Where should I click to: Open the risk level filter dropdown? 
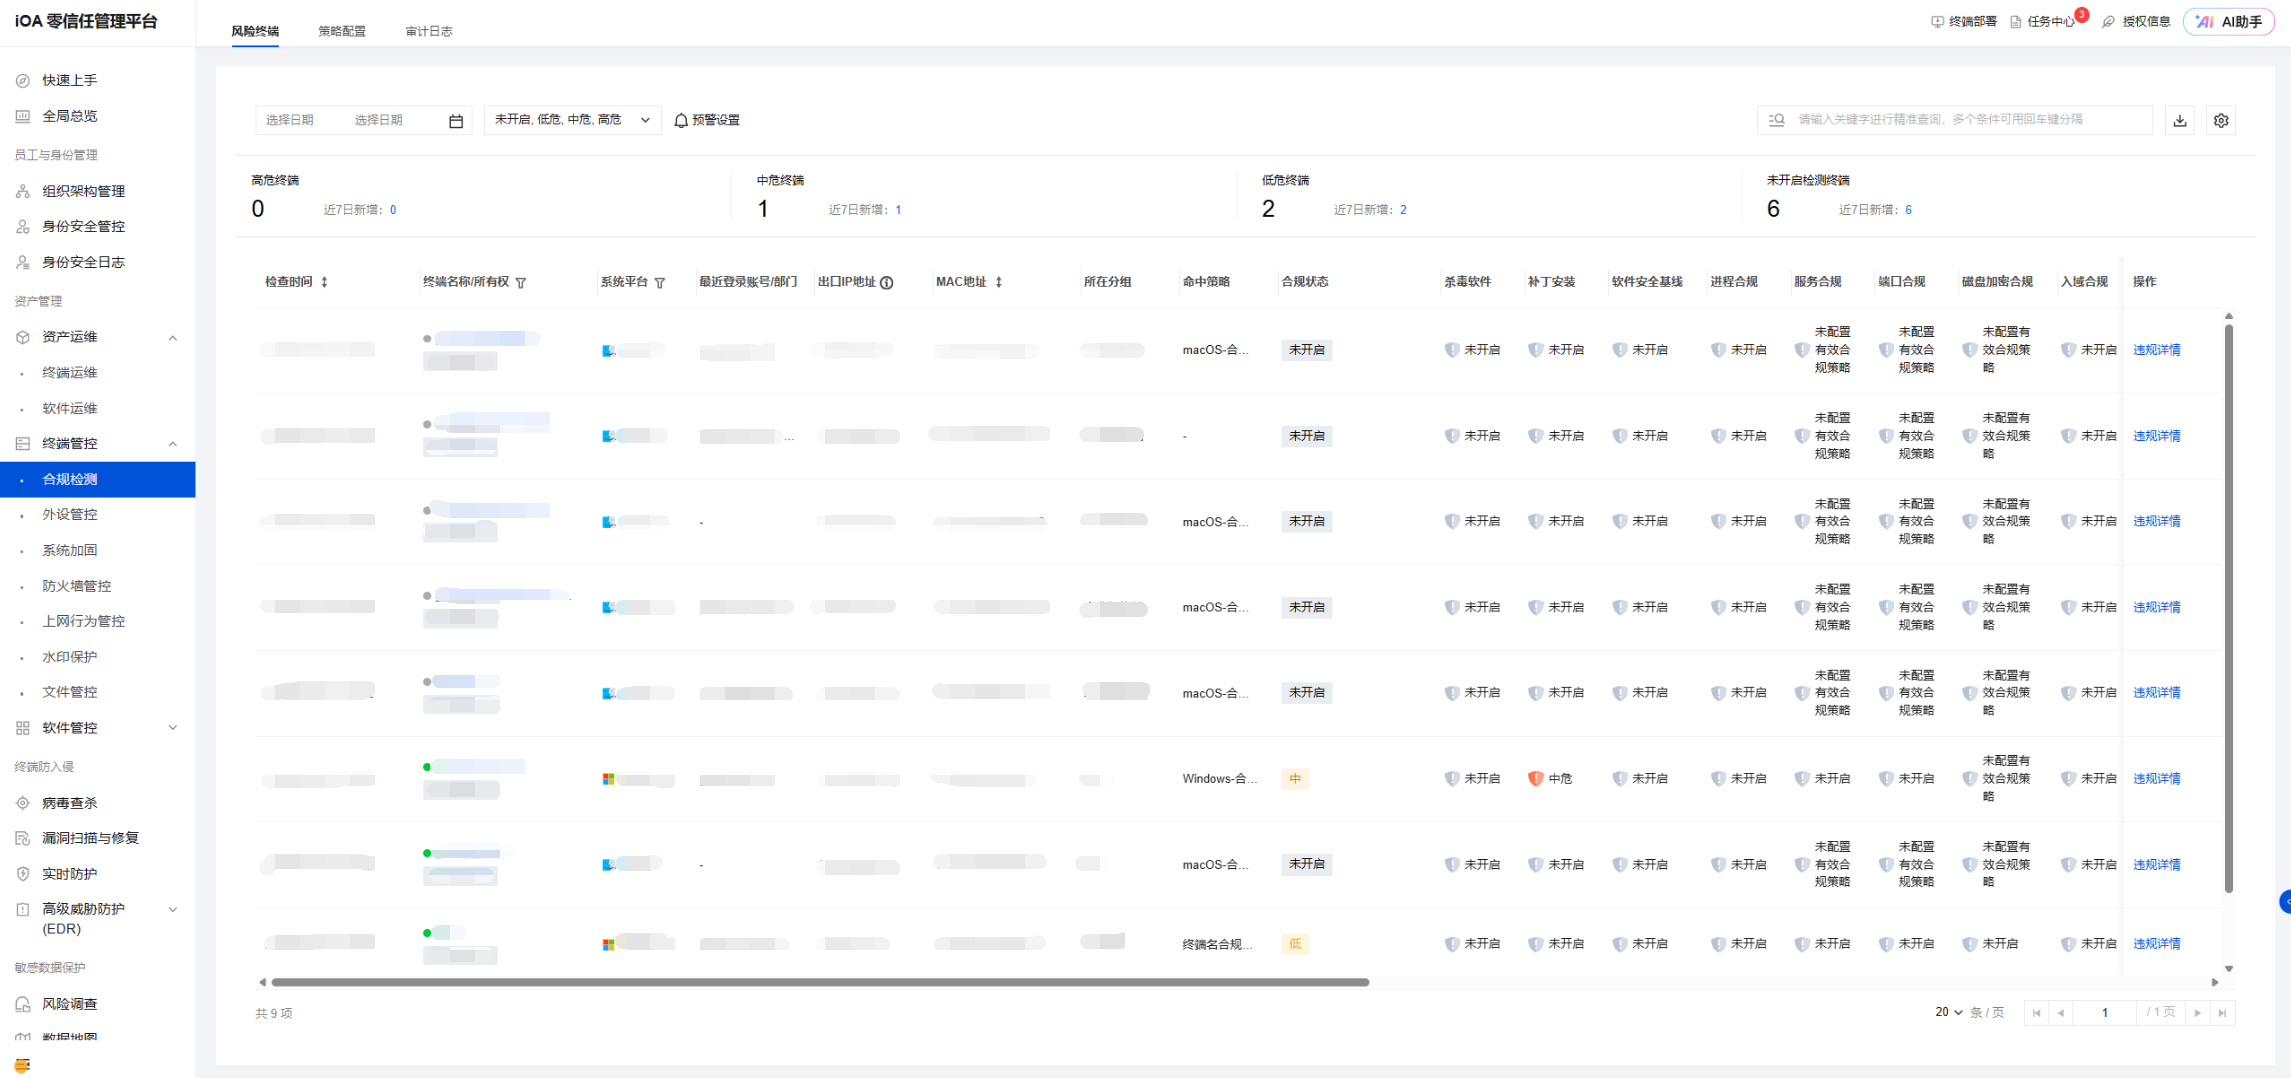(x=572, y=120)
